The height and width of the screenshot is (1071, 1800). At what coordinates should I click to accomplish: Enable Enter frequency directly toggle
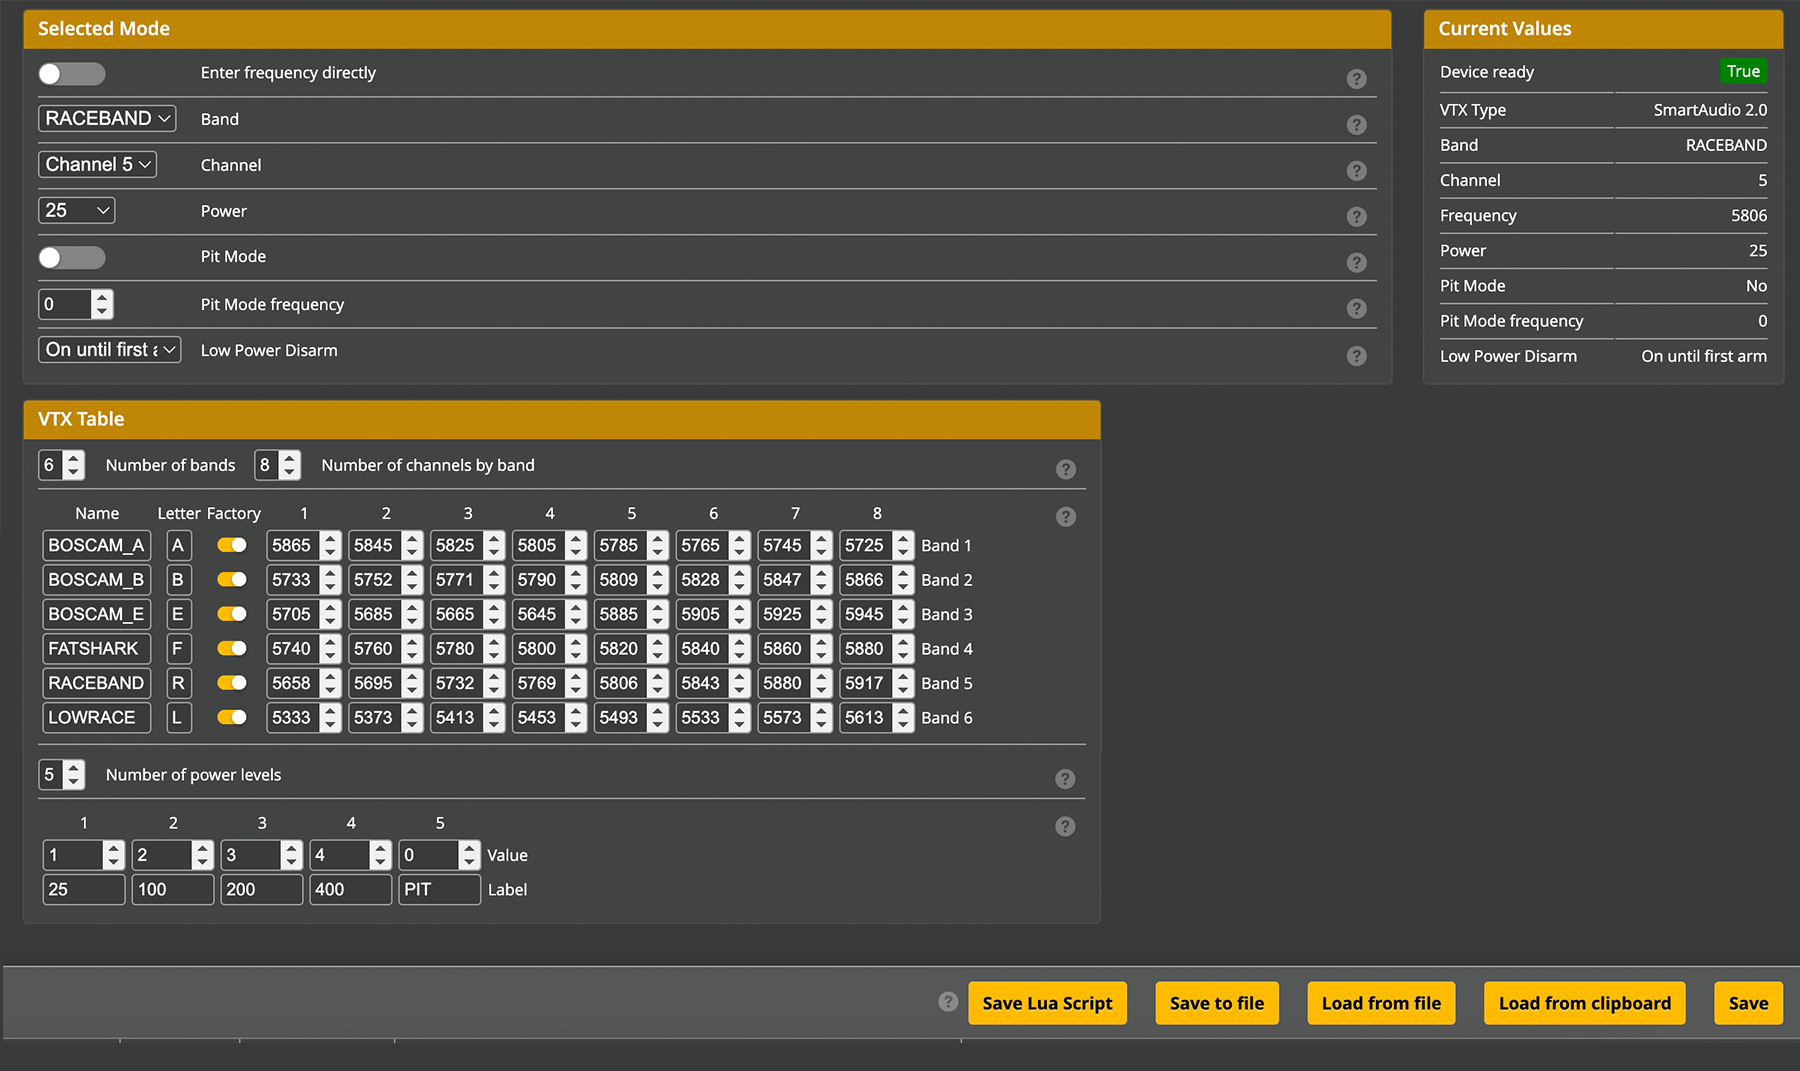click(72, 74)
